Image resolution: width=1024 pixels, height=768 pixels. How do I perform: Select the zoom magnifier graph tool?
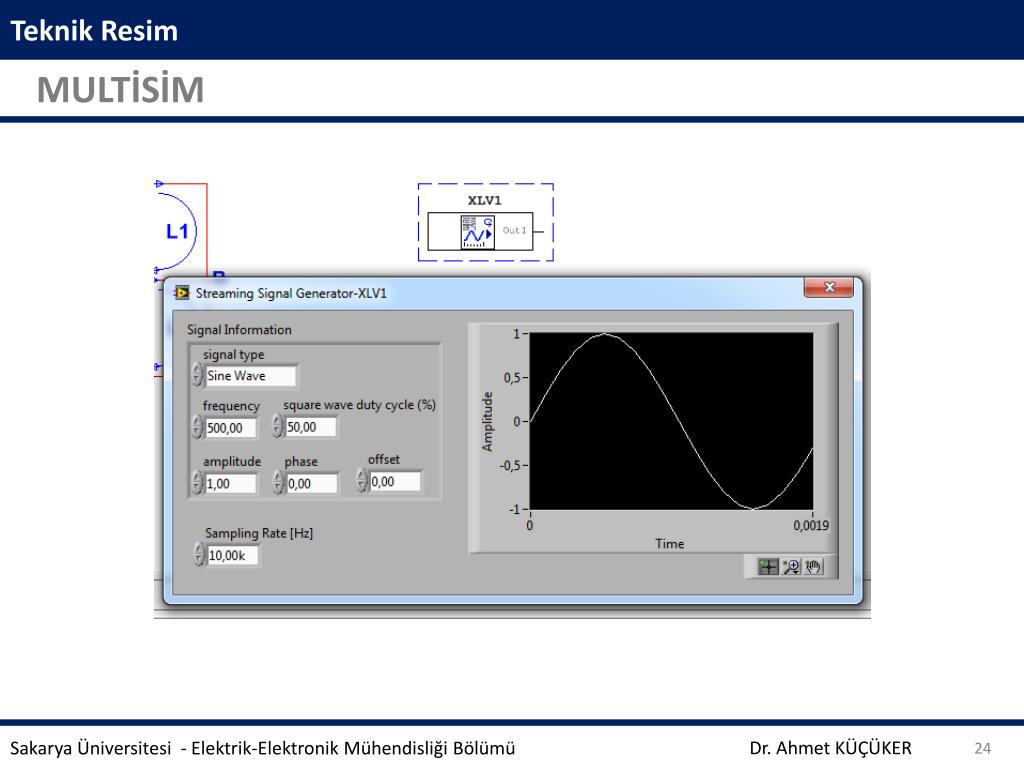point(792,567)
